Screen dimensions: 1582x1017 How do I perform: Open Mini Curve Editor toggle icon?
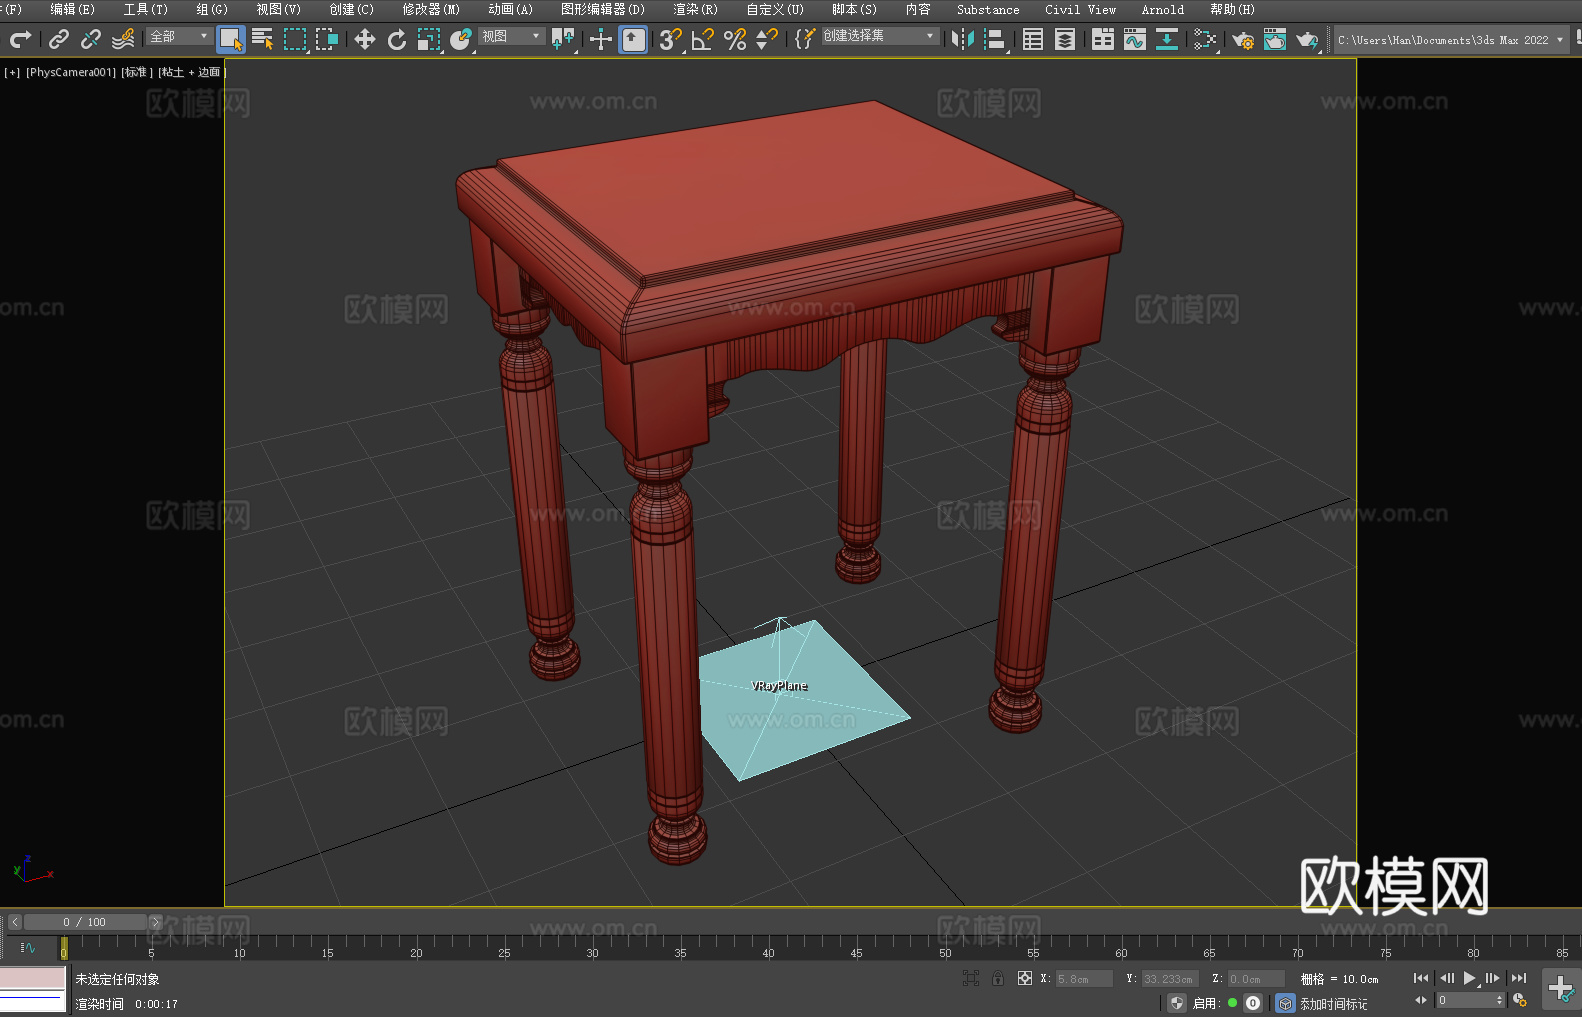(x=28, y=947)
